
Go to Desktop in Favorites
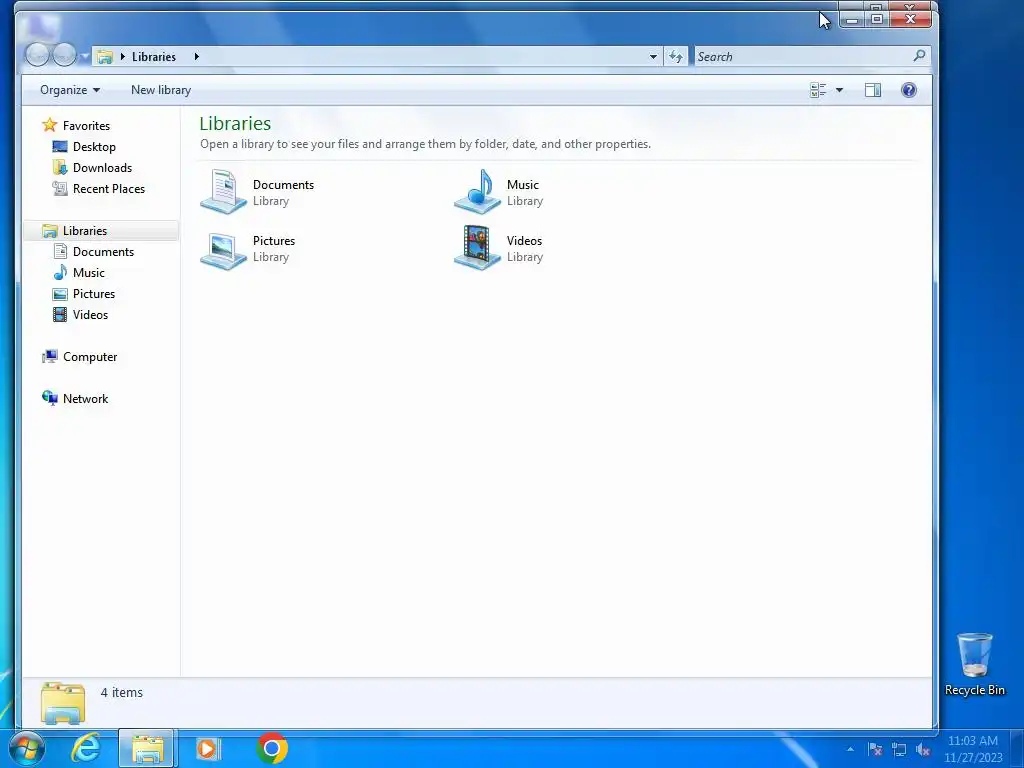coord(84,146)
